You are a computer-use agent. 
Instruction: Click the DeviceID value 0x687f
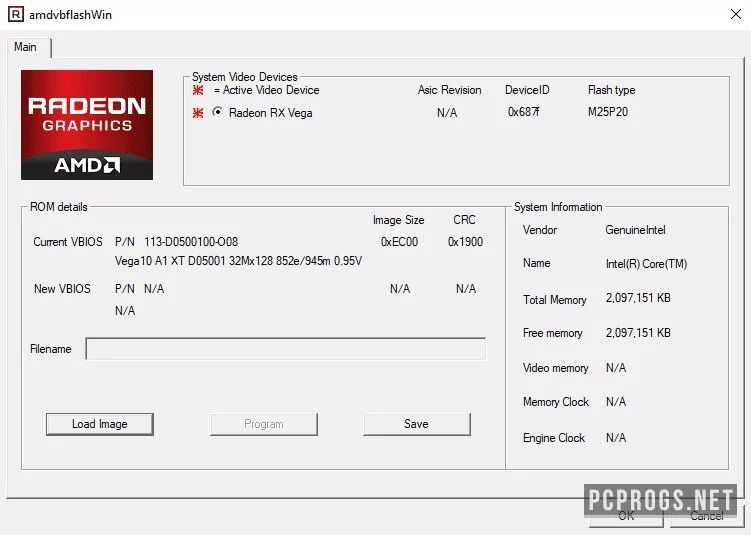(523, 112)
